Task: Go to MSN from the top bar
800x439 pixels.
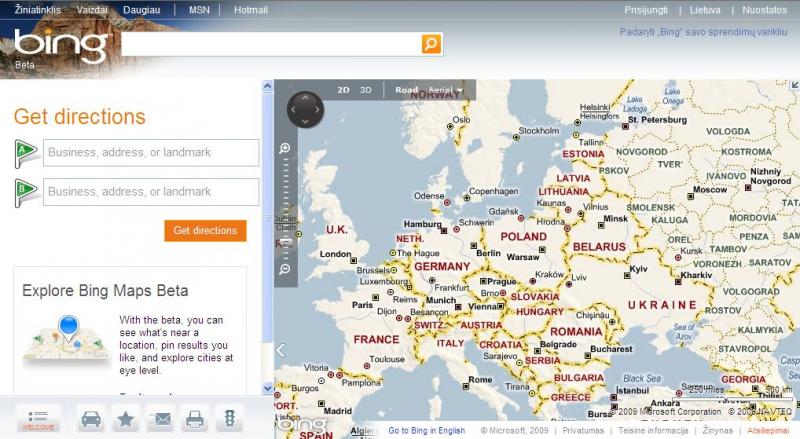Action: click(x=199, y=10)
